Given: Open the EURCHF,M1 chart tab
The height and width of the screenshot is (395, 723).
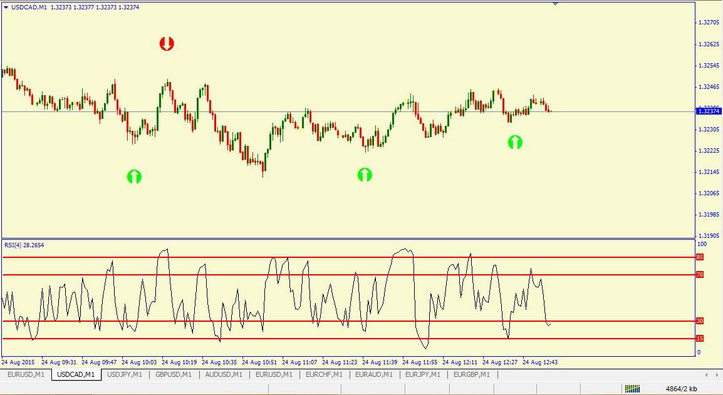Looking at the screenshot, I should point(324,375).
